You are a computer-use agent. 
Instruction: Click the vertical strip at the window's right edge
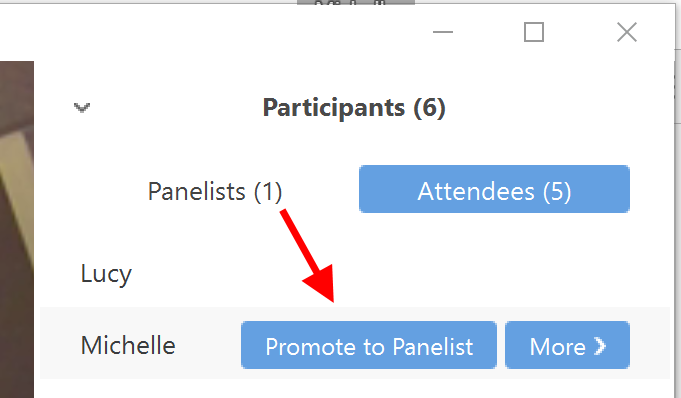tap(678, 199)
